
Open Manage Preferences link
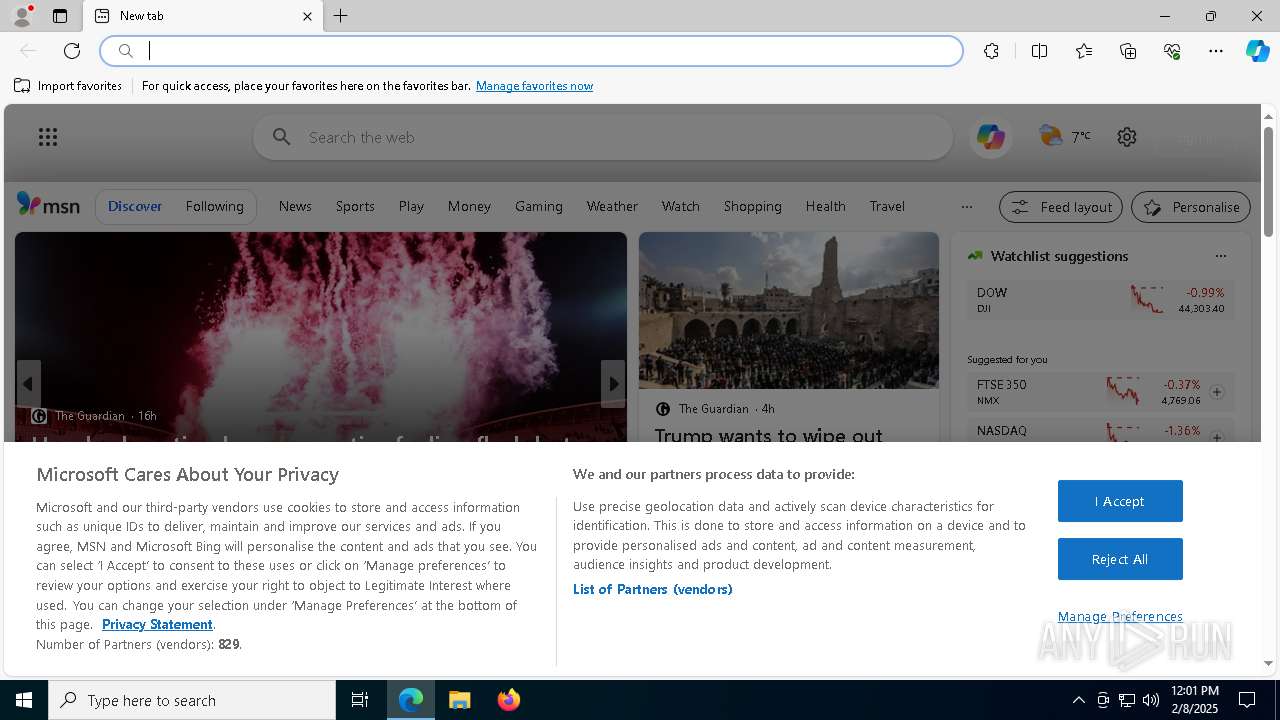tap(1120, 616)
